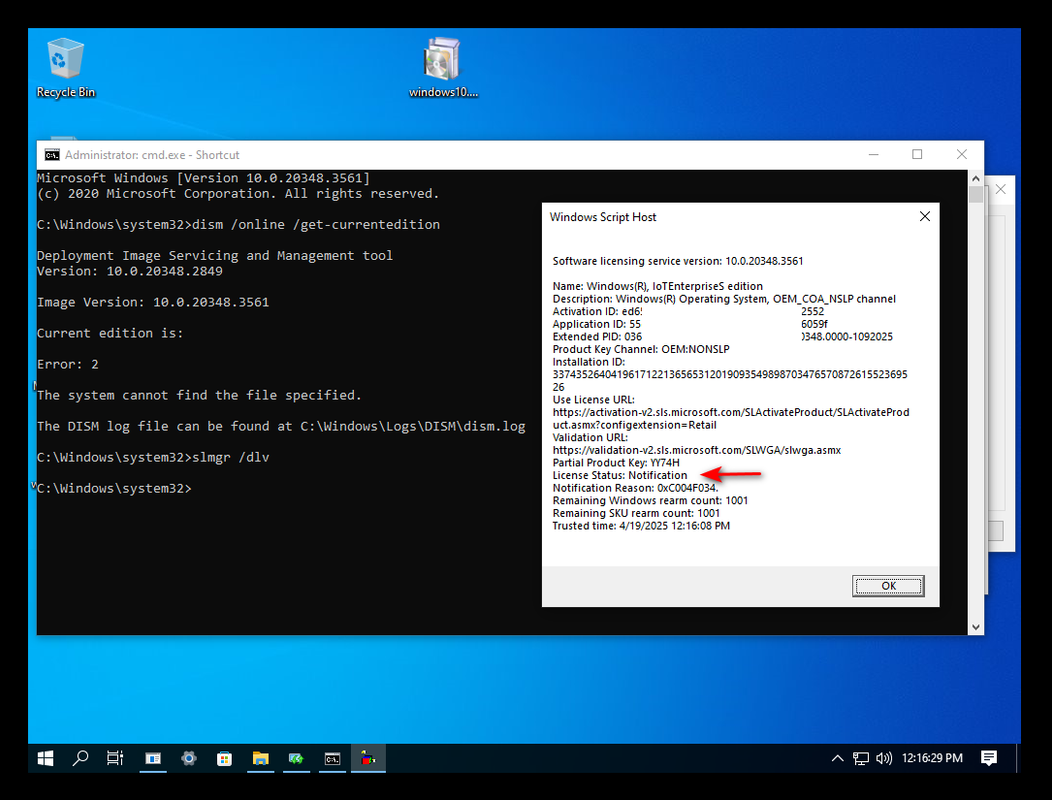
Task: Open the Windows Start menu
Action: click(x=45, y=758)
